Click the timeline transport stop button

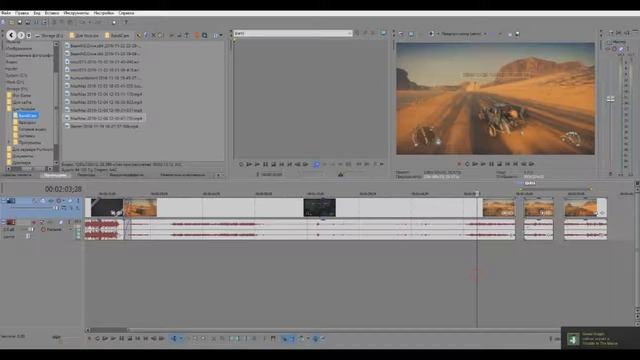[130, 338]
